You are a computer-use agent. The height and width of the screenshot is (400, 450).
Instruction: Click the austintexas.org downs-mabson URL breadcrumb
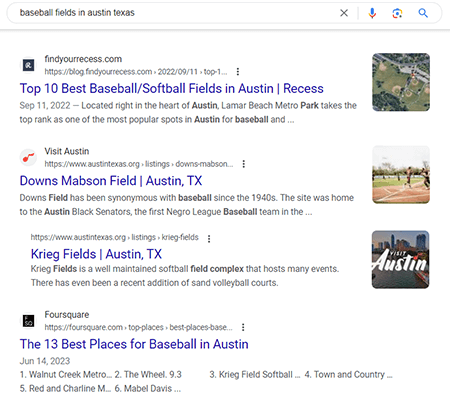[x=139, y=164]
